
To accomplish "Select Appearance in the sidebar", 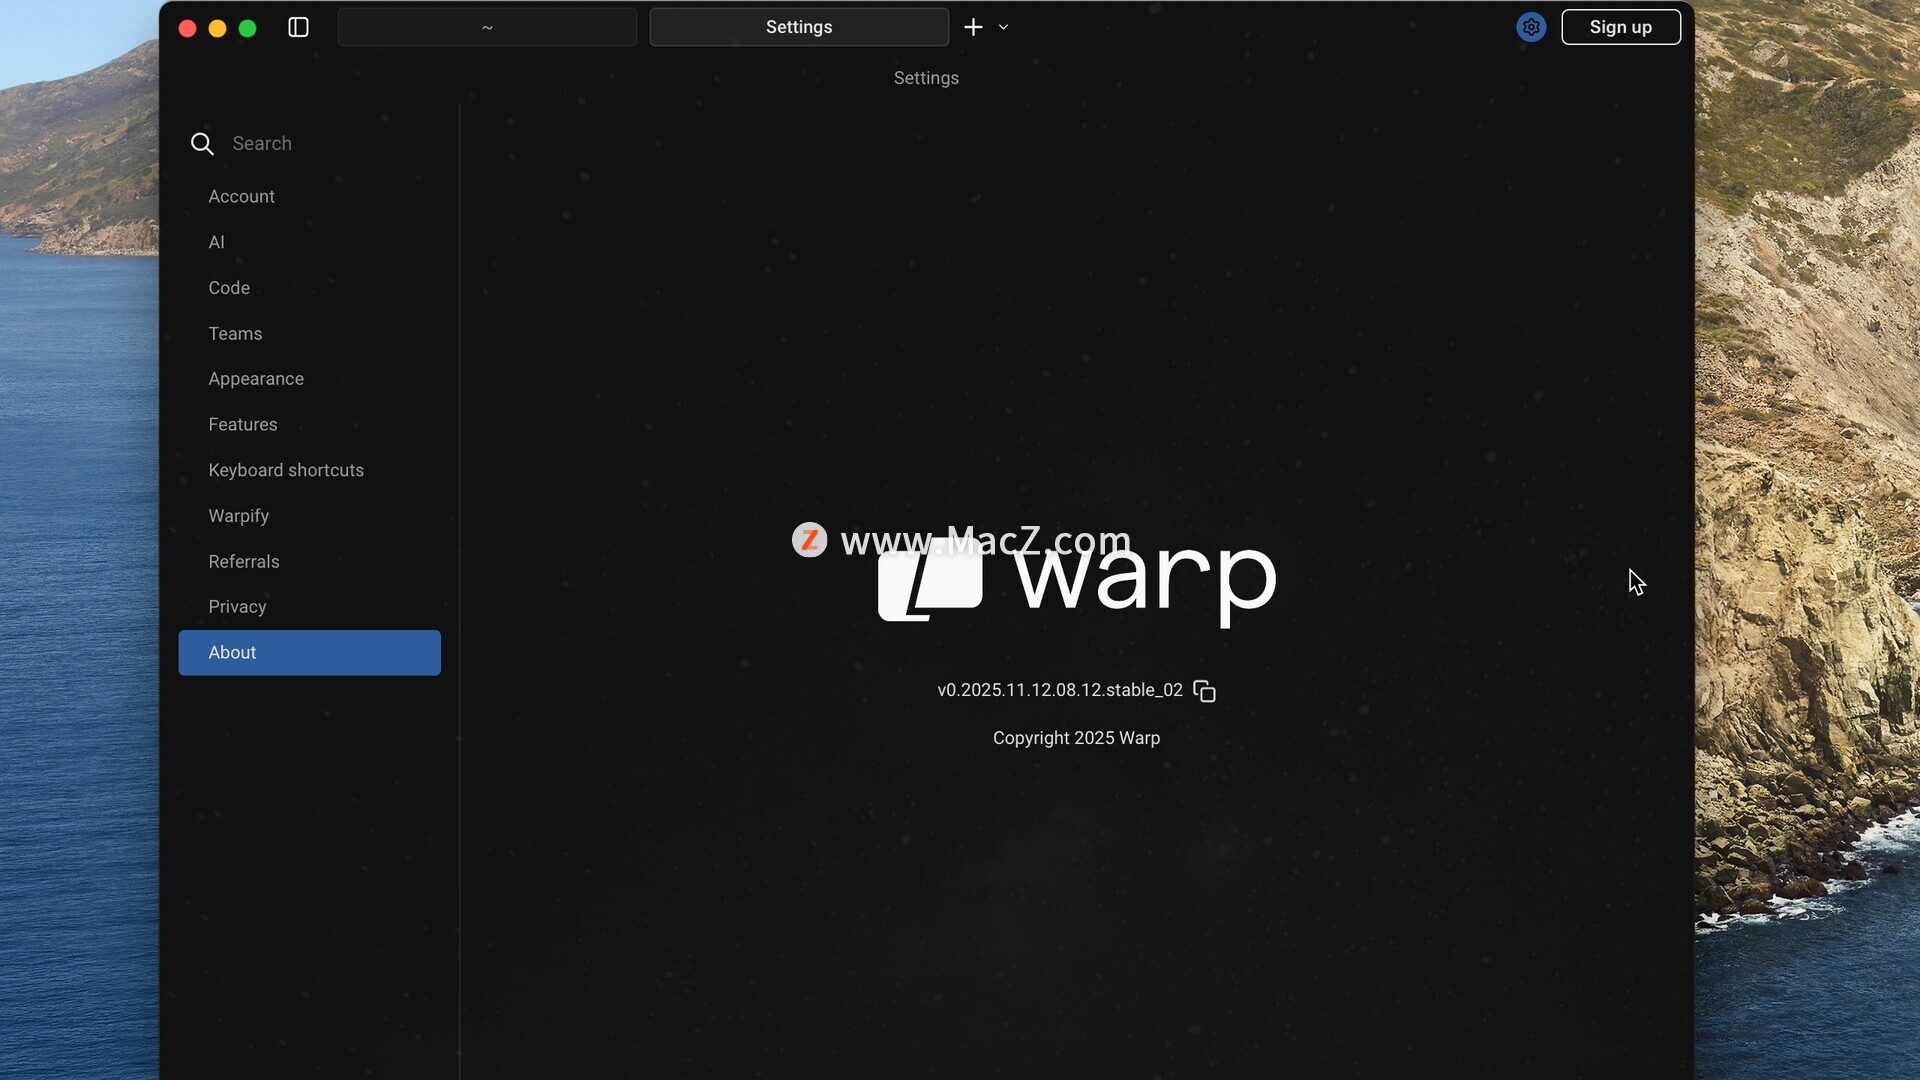I will point(256,379).
